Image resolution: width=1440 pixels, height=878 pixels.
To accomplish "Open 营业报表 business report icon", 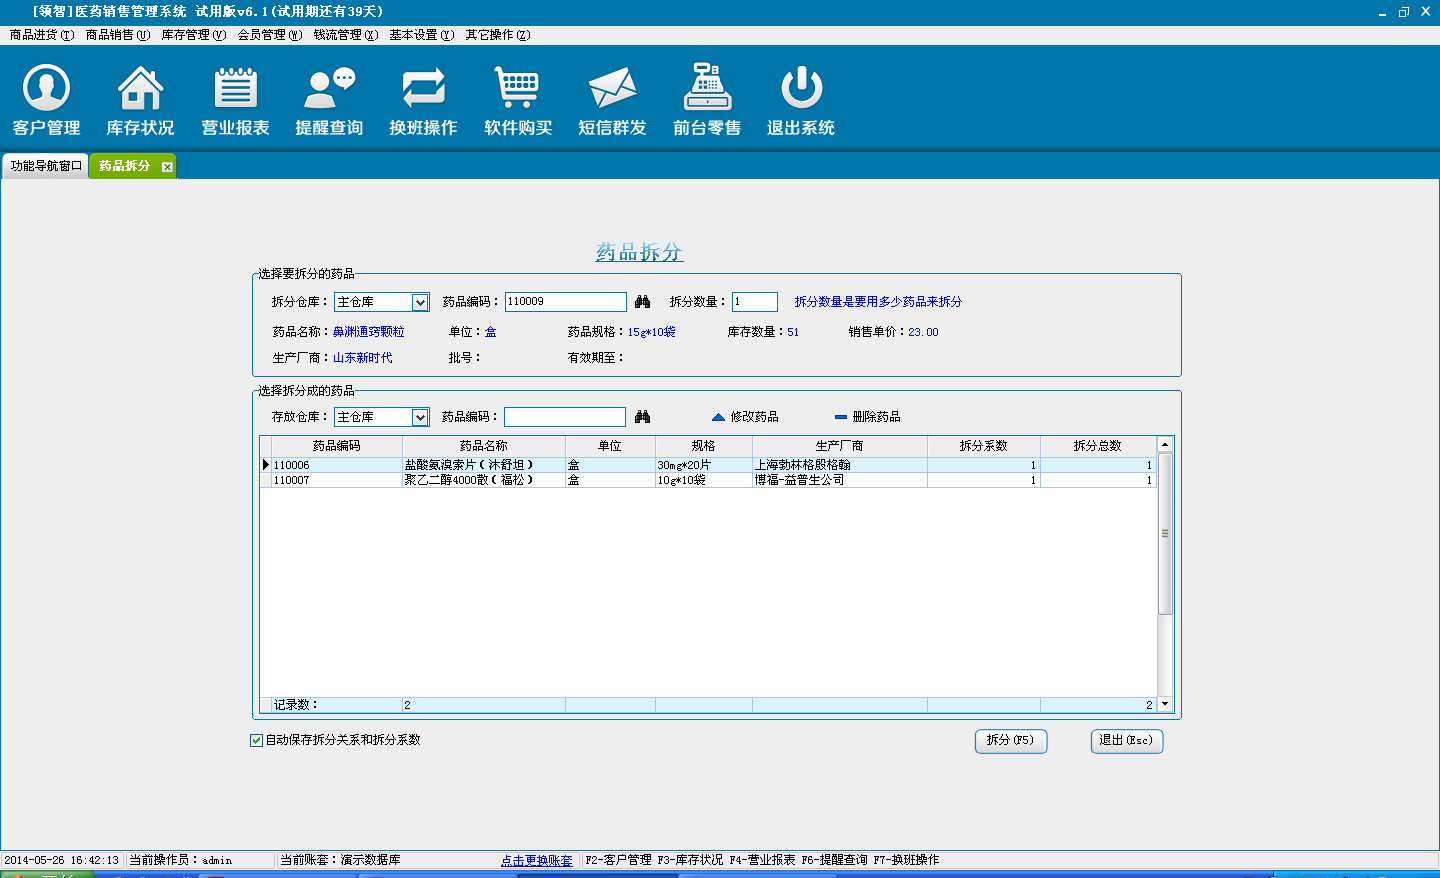I will click(x=235, y=89).
